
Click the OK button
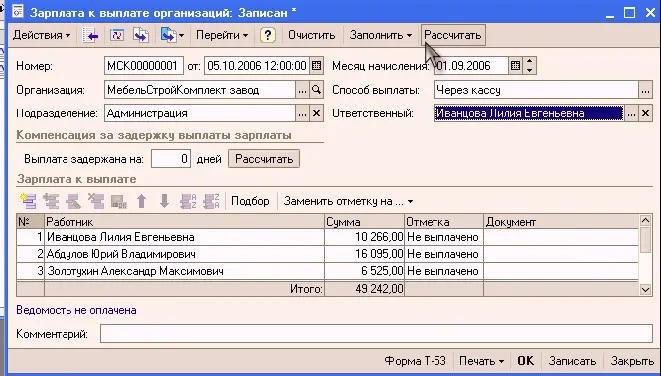(x=525, y=361)
